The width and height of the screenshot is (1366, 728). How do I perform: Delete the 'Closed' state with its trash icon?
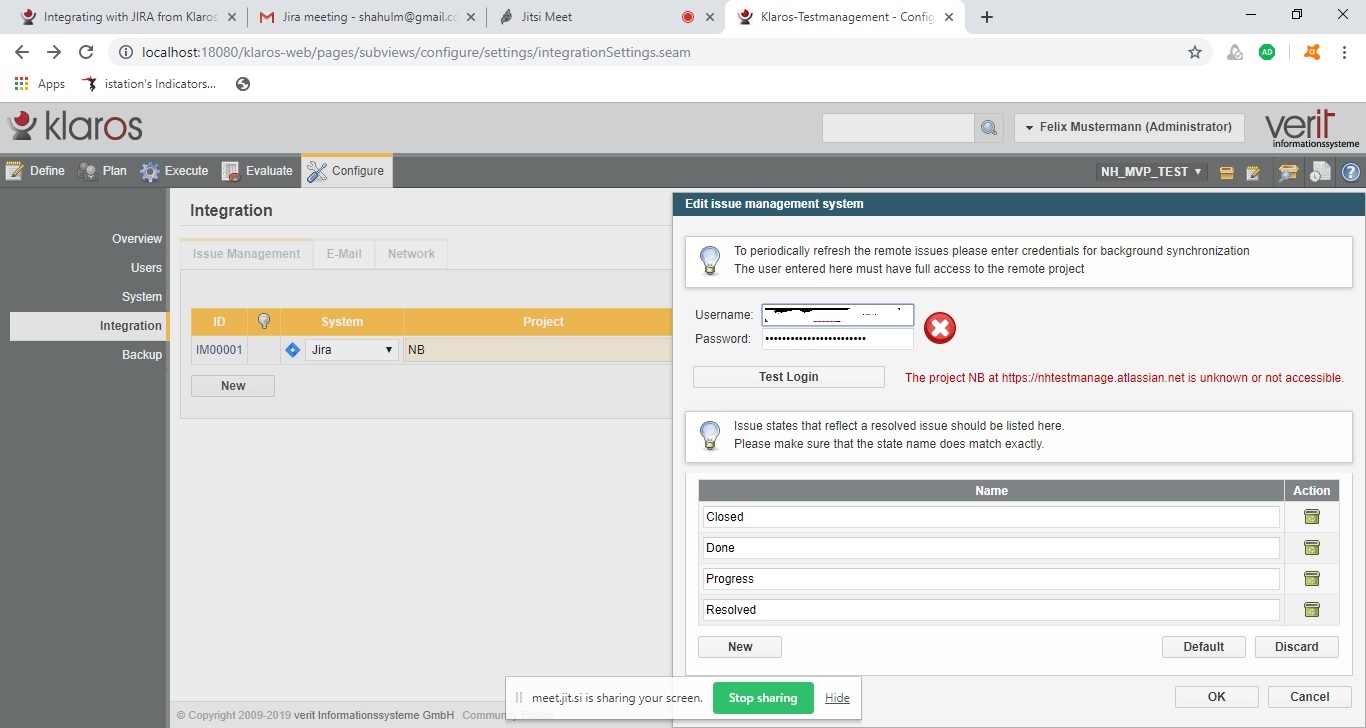pos(1311,517)
